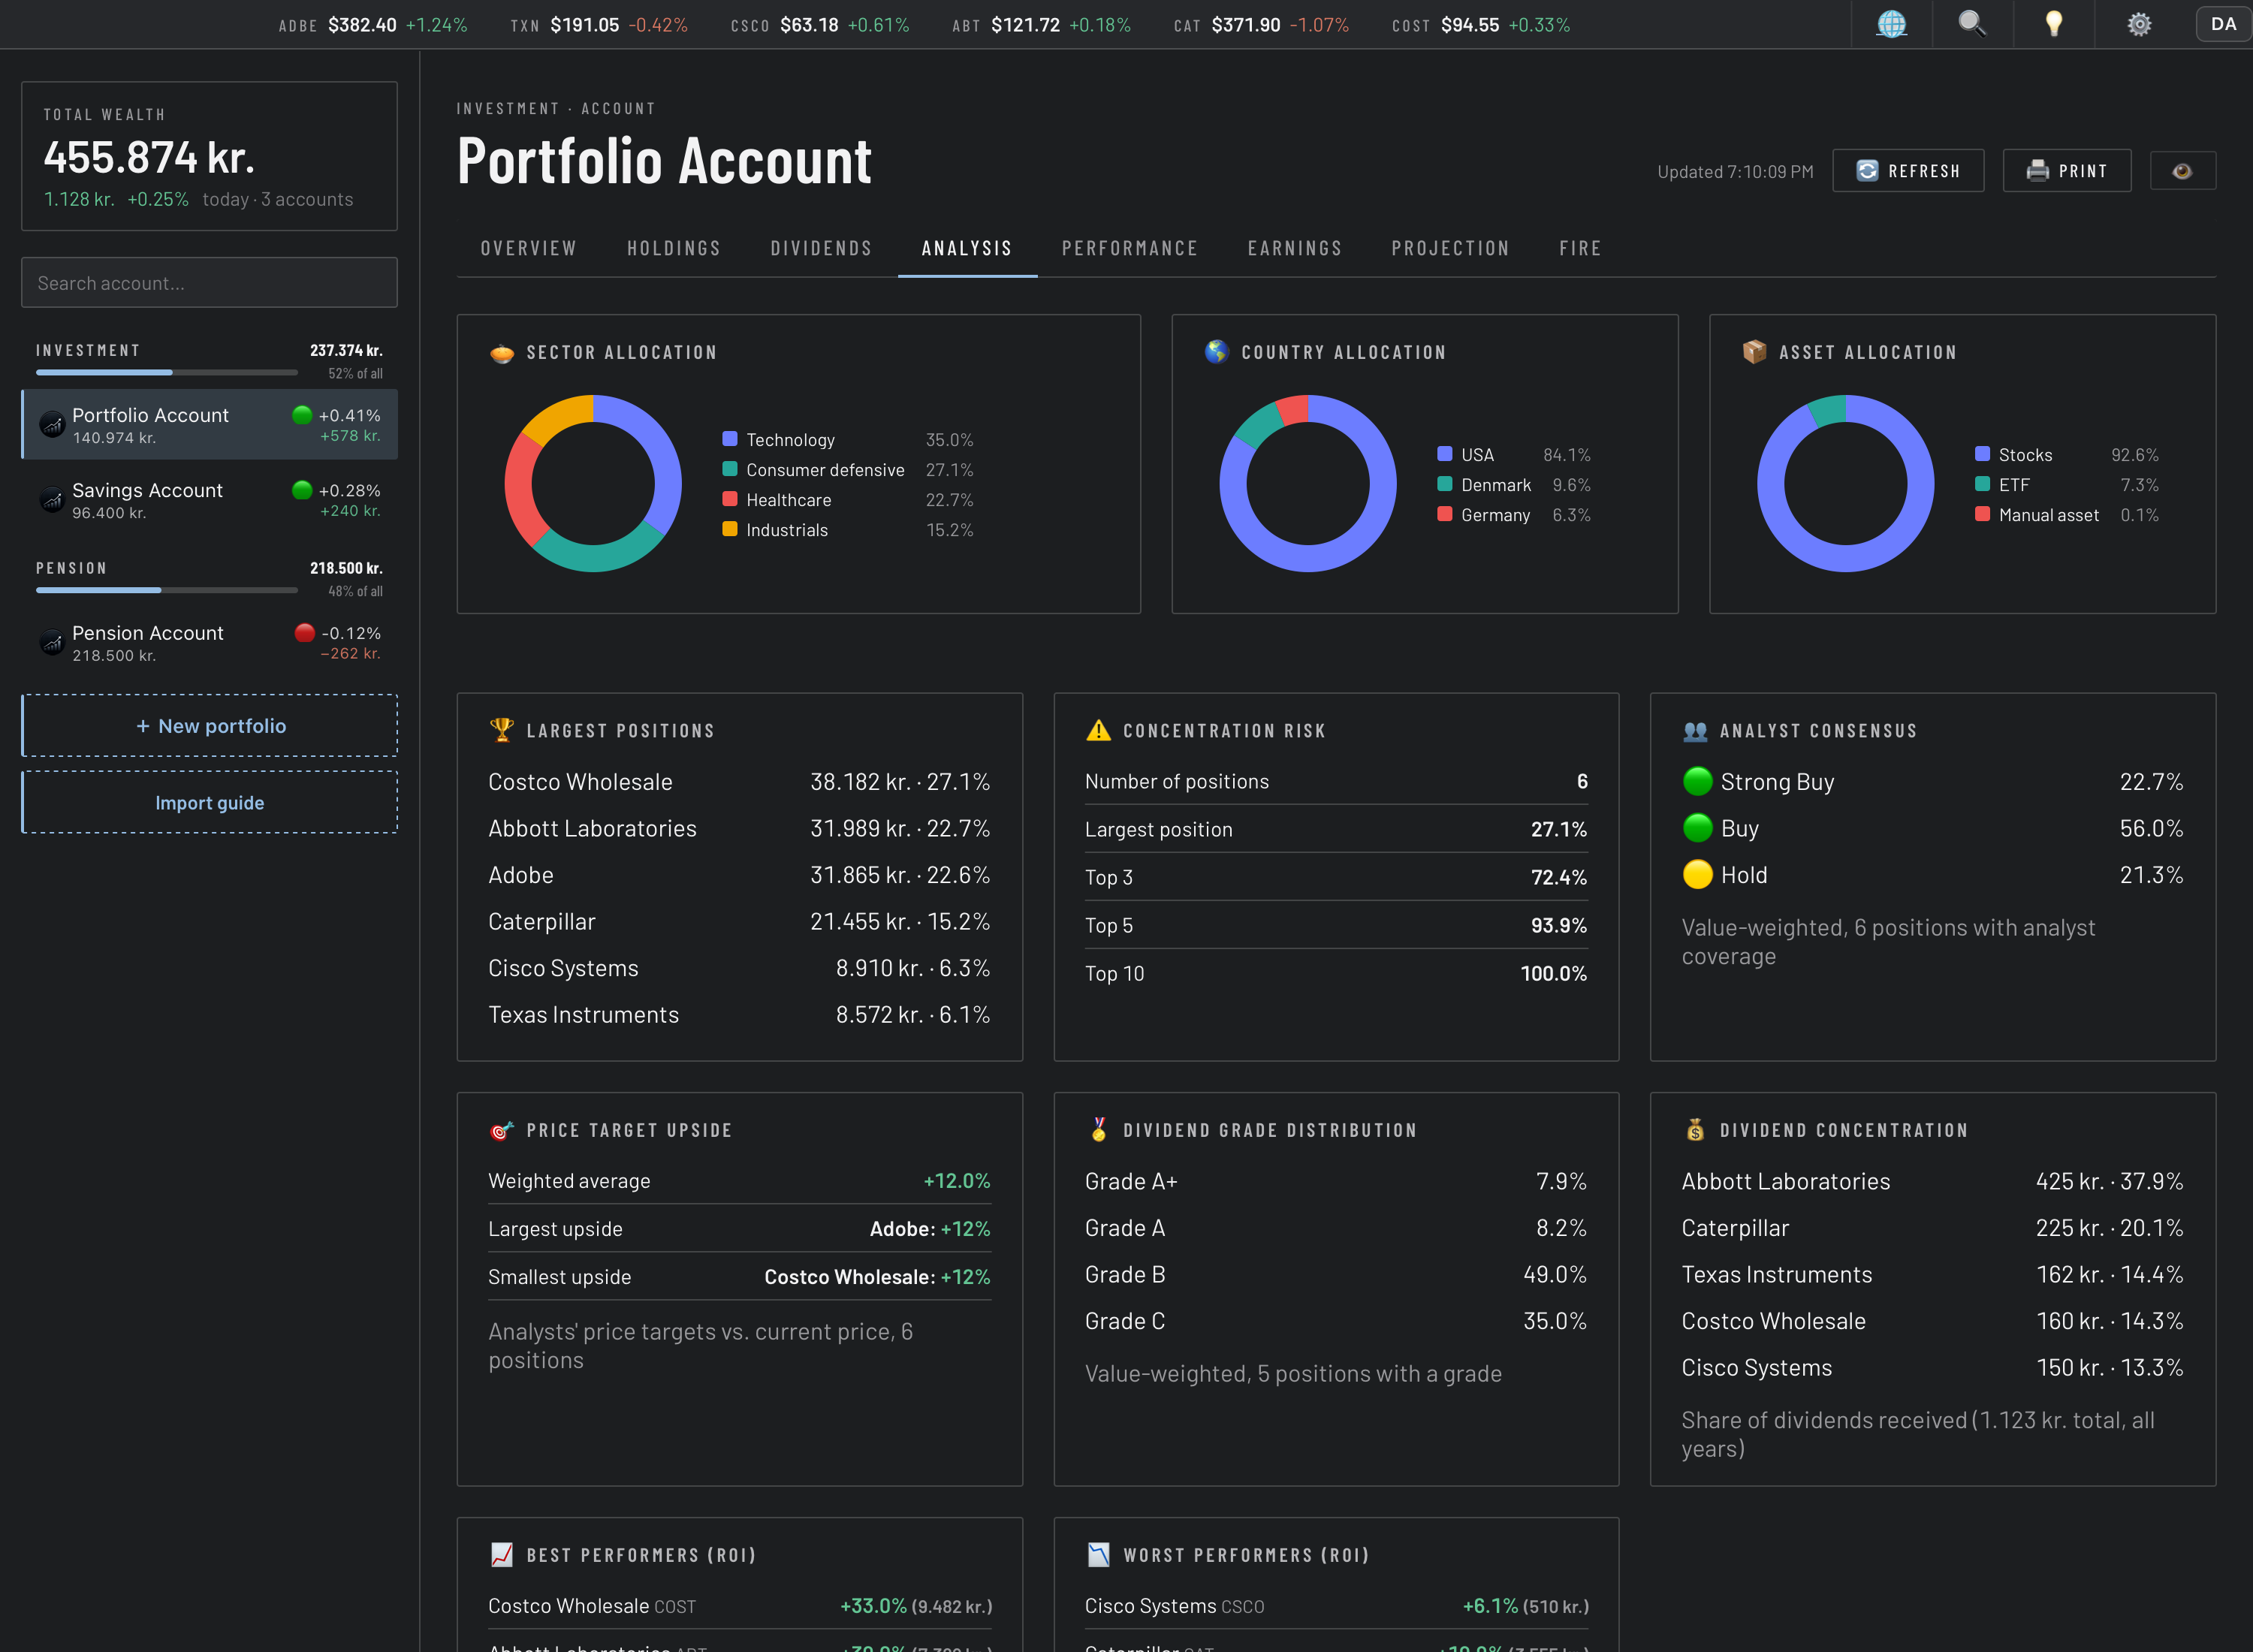
Task: Click the Grade B distribution row
Action: coord(1335,1275)
